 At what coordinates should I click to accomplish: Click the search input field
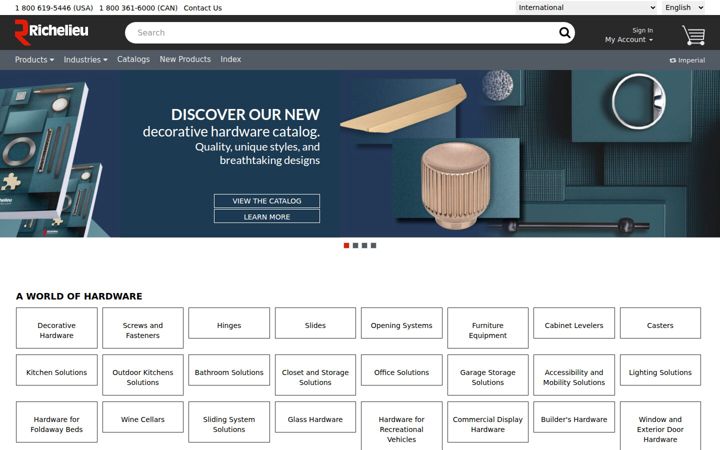[342, 33]
